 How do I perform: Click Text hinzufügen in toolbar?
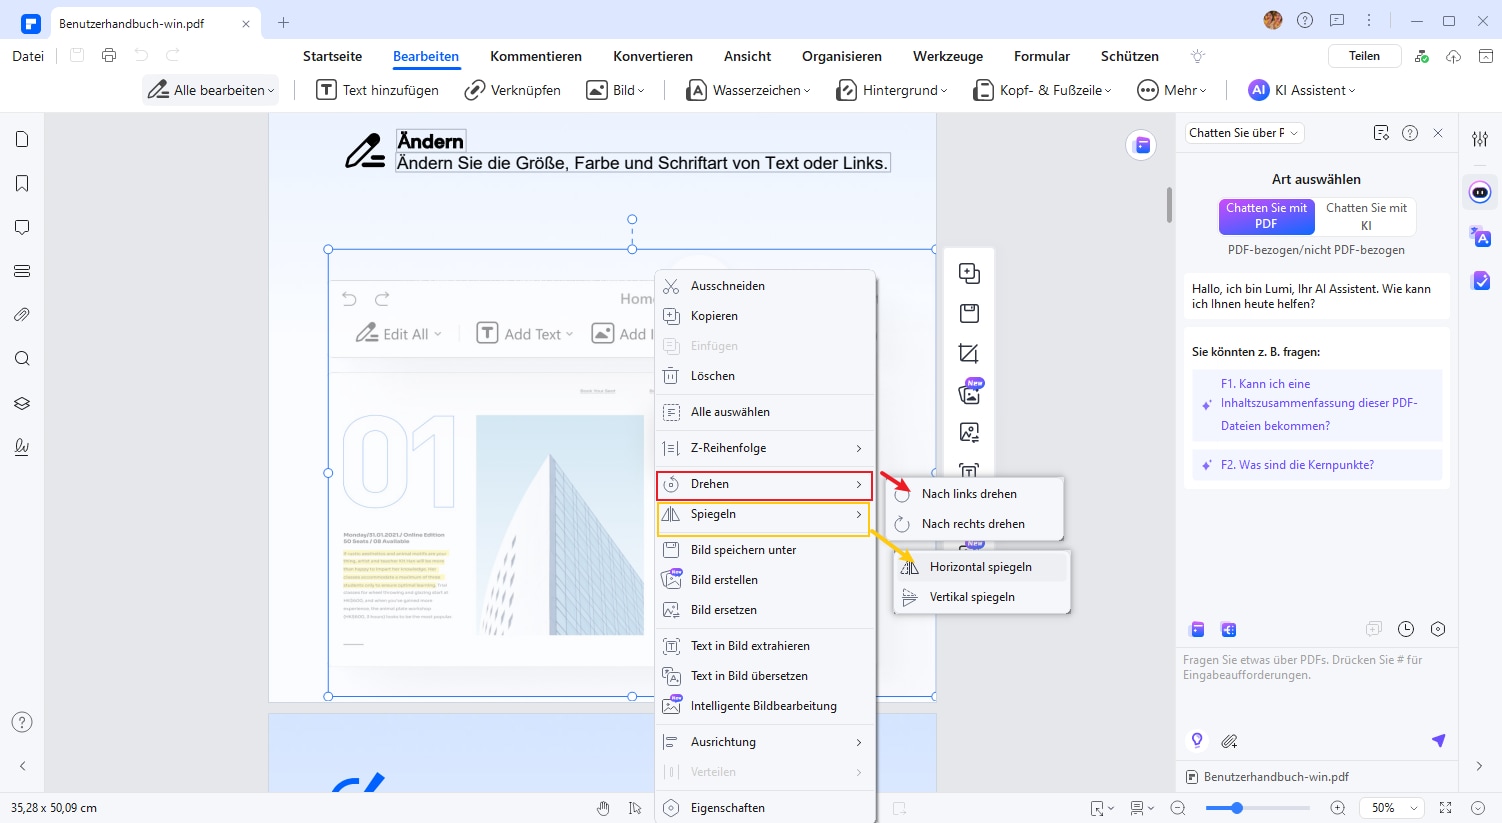pos(377,90)
